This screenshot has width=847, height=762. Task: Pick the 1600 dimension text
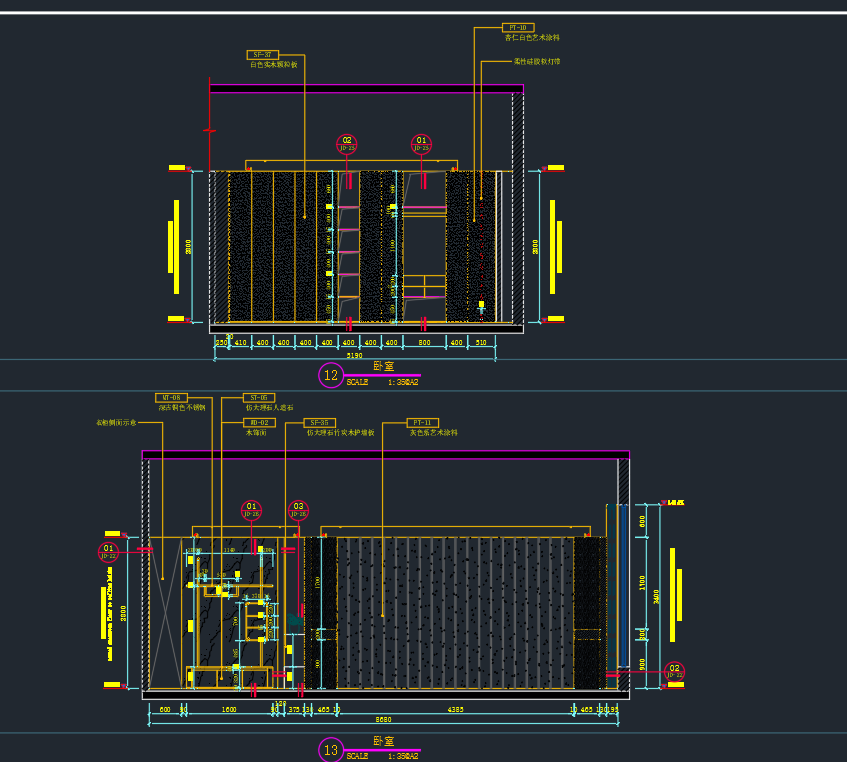[229, 709]
